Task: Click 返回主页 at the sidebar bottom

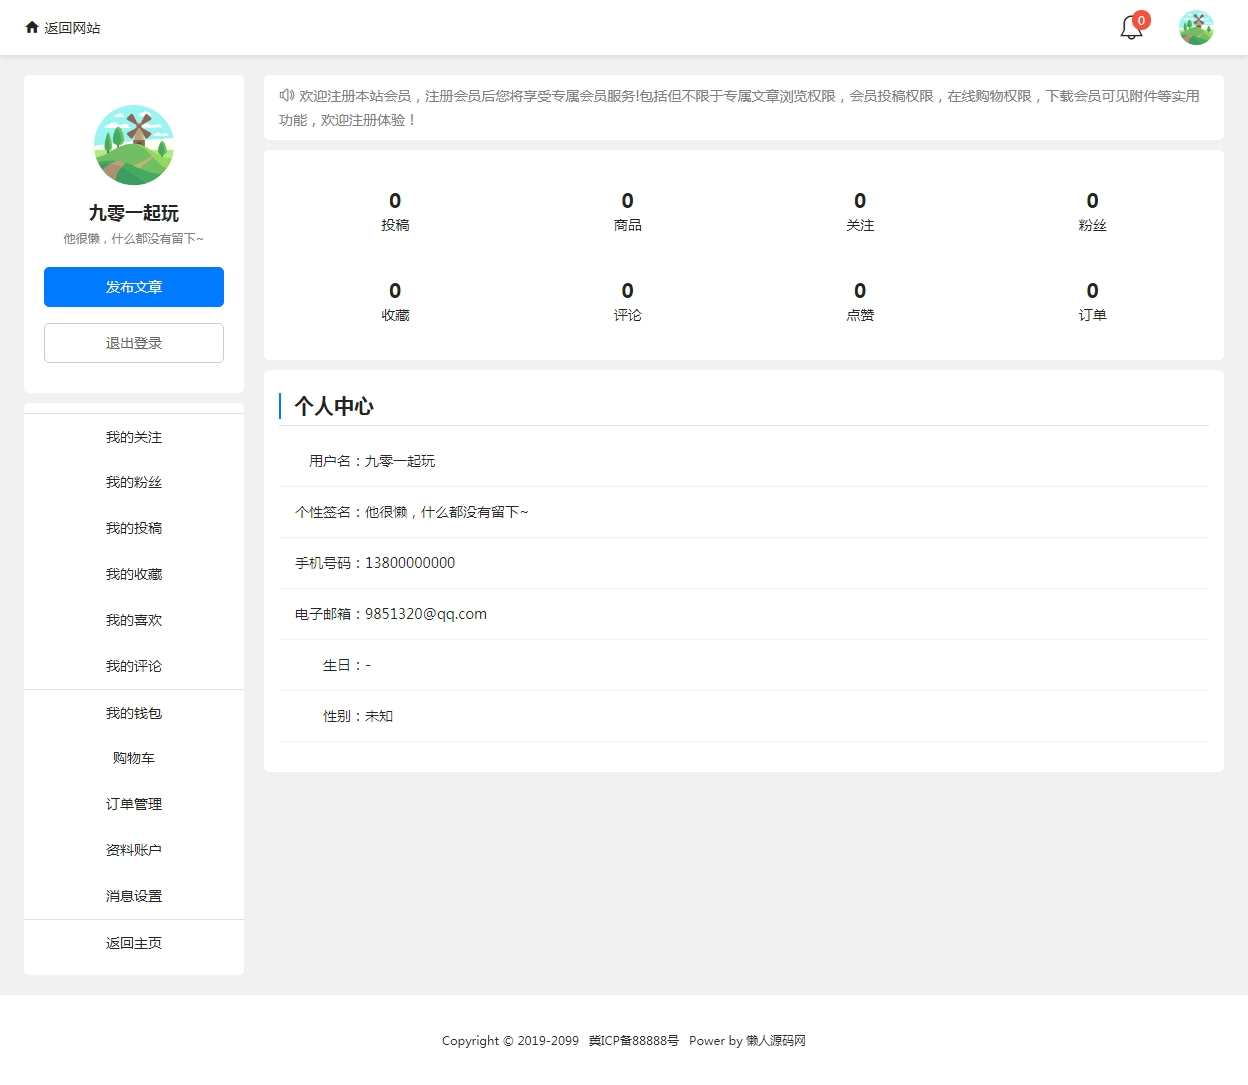Action: coord(133,942)
